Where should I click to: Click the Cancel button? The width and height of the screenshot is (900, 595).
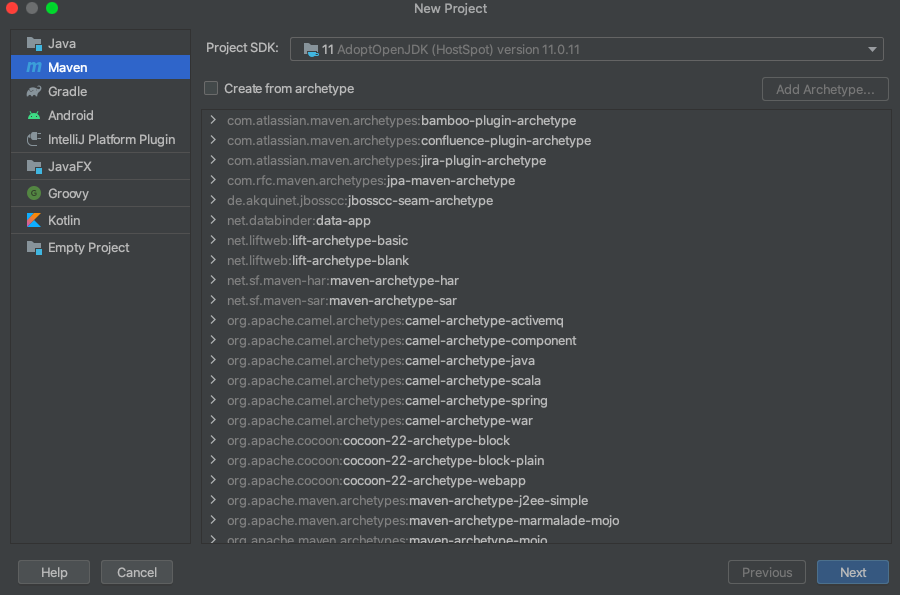137,572
